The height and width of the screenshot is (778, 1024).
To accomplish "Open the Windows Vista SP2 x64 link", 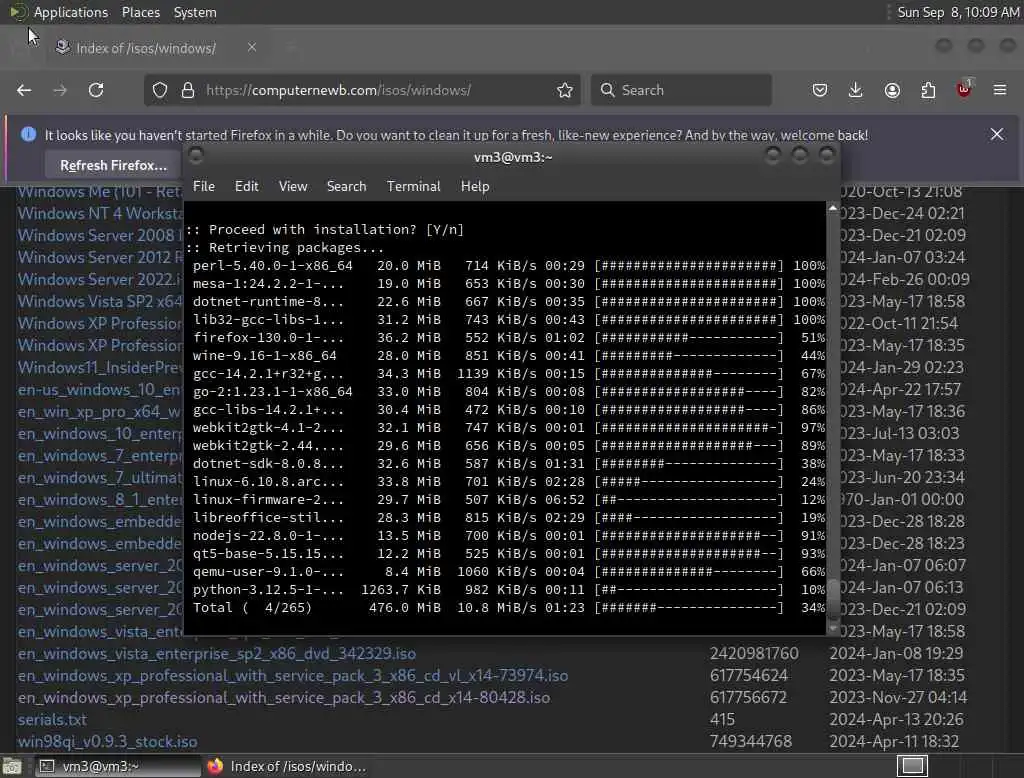I will pos(100,301).
